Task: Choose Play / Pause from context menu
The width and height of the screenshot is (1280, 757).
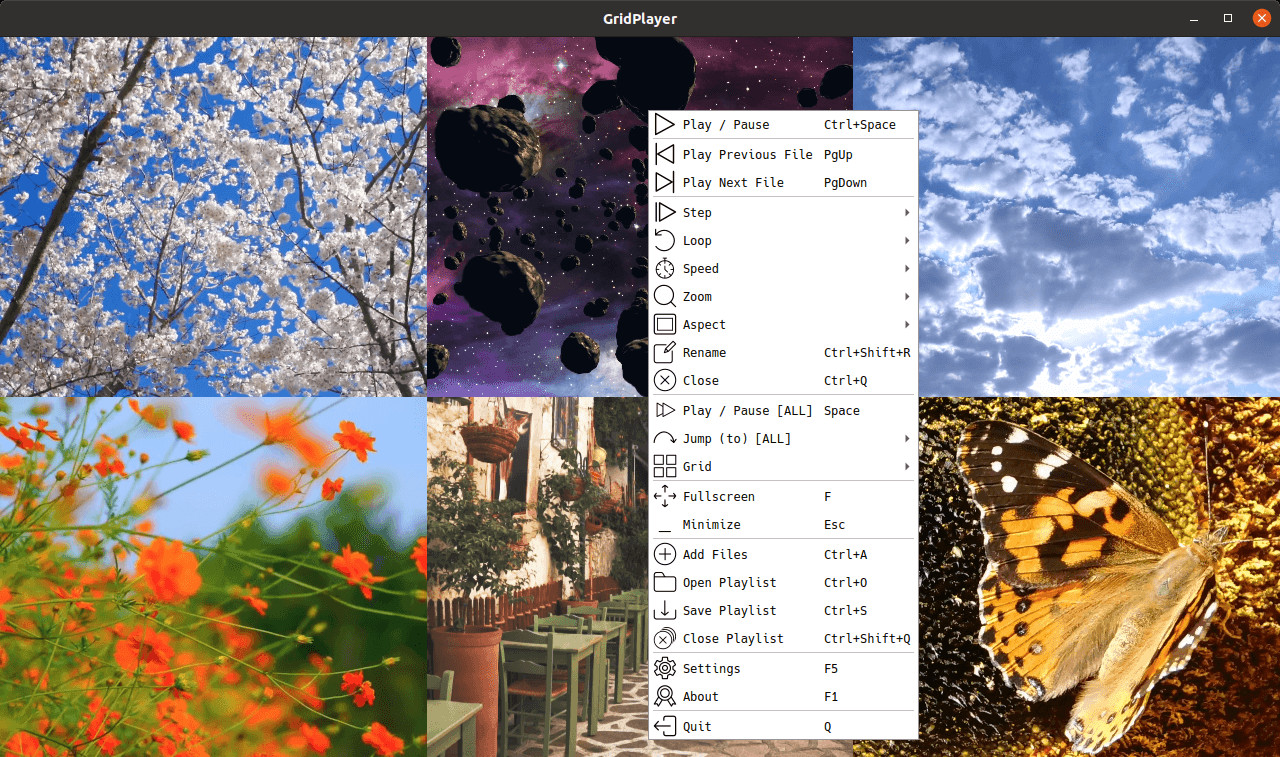Action: click(783, 124)
